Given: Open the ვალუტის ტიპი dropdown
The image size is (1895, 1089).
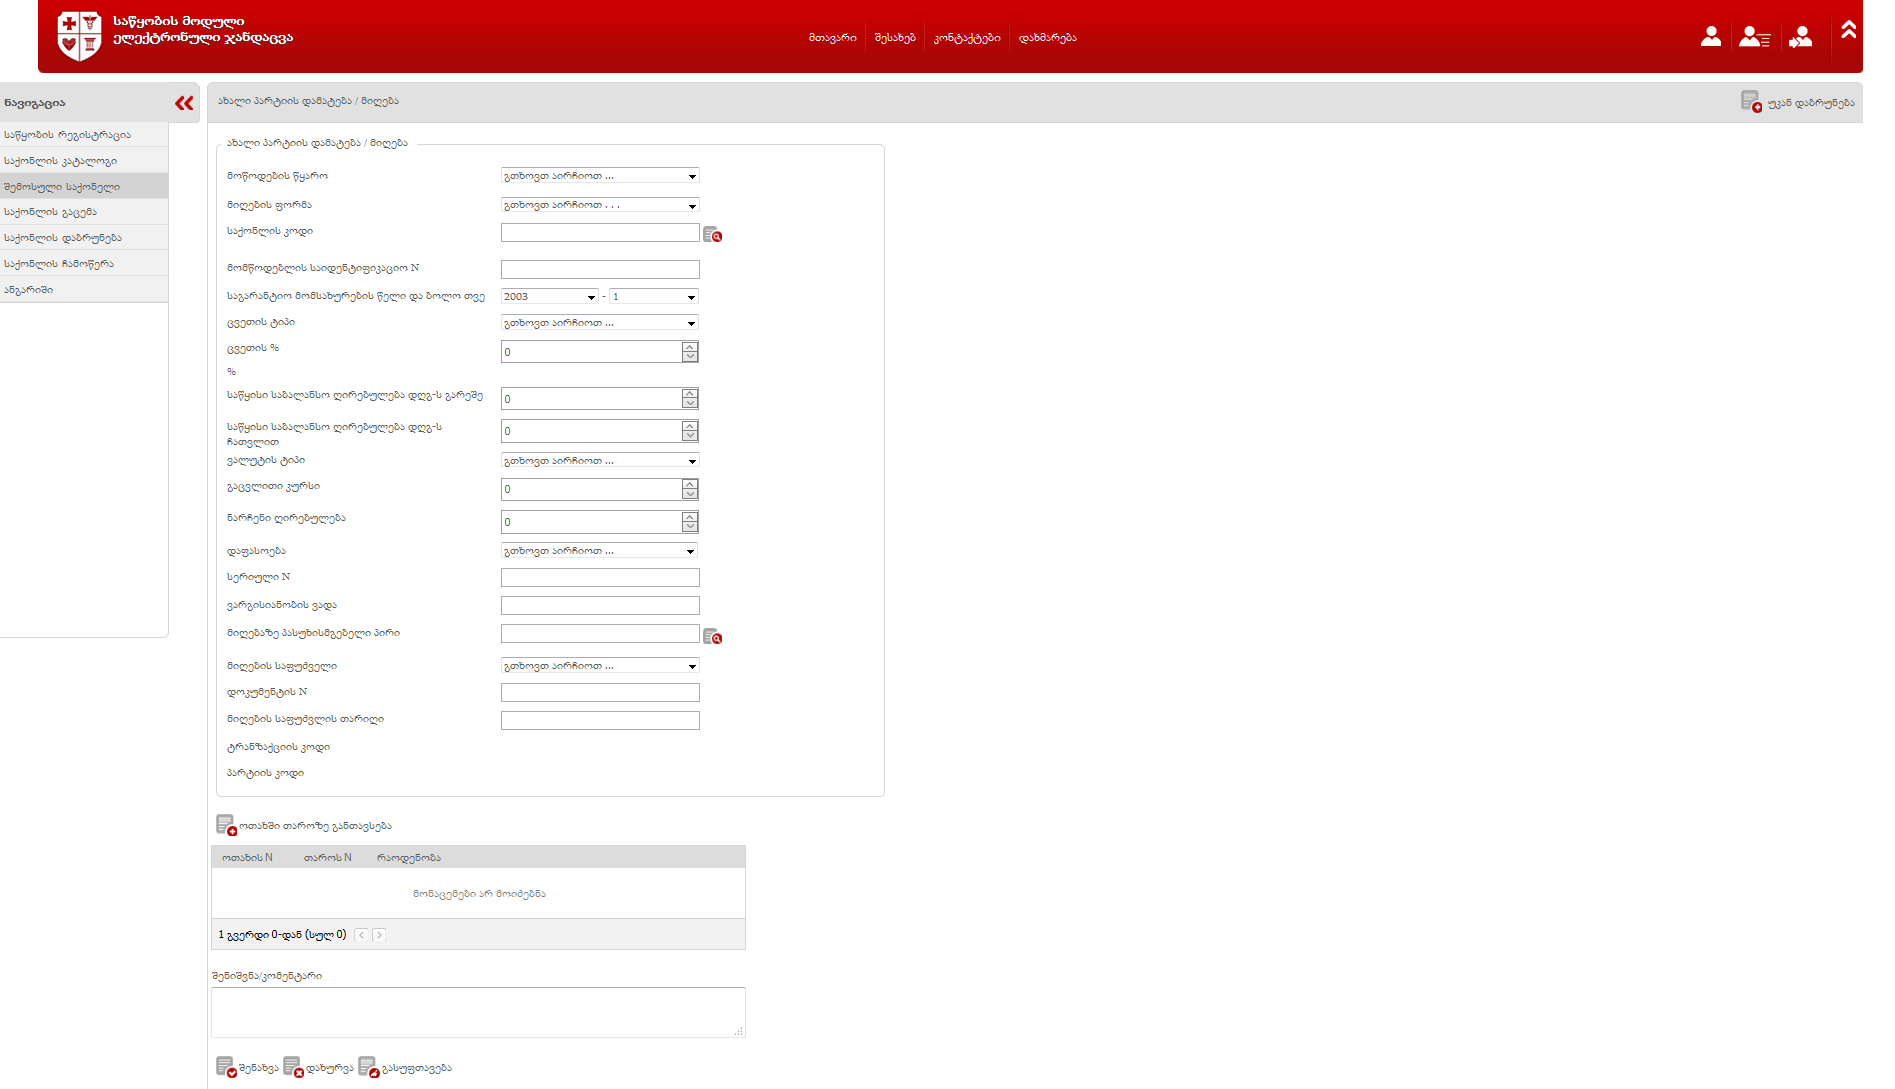Looking at the screenshot, I should coord(599,461).
